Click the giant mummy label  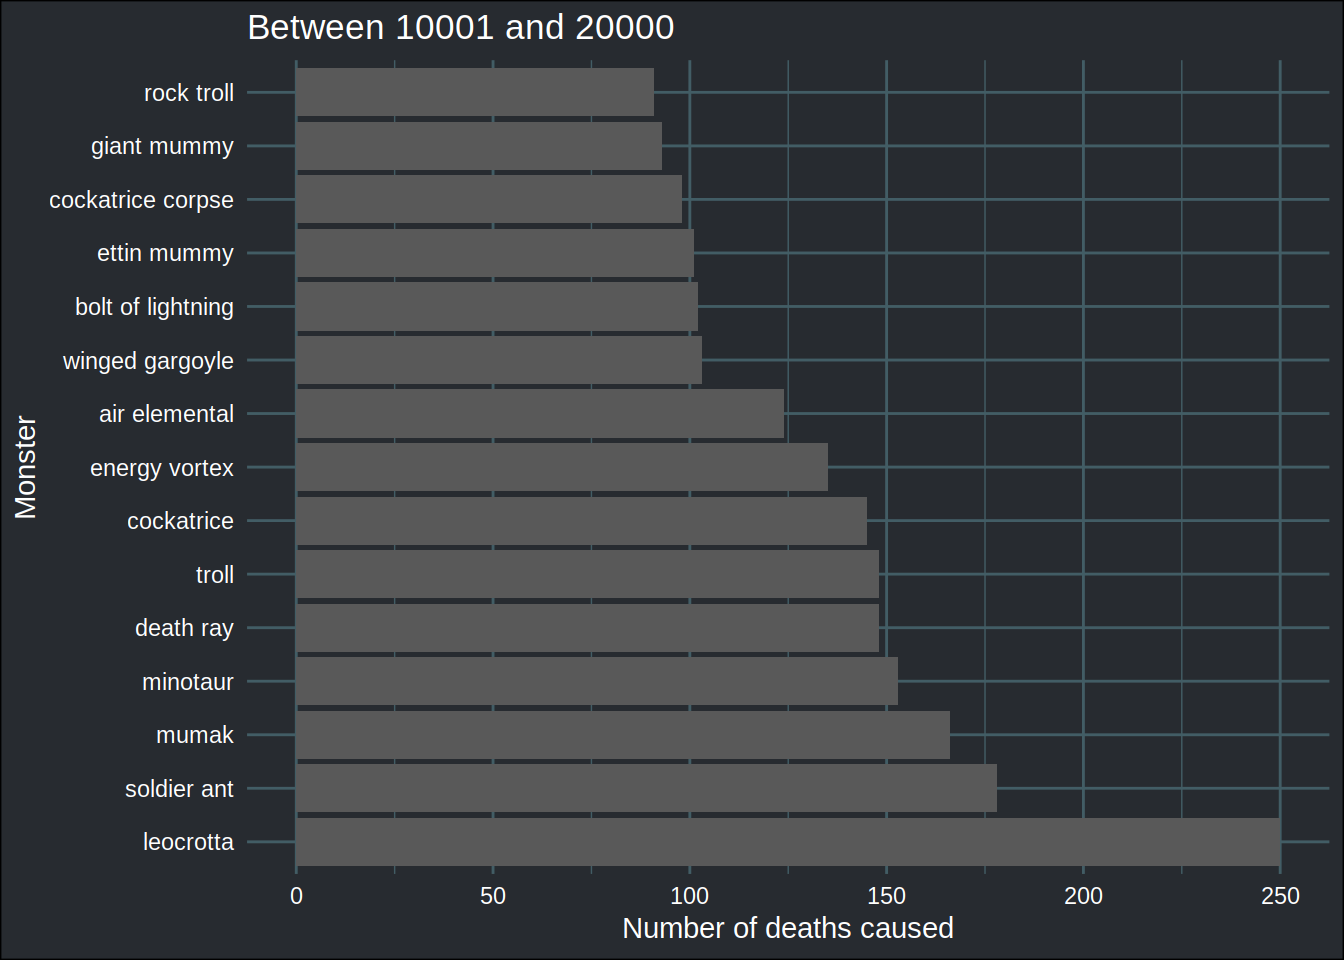pos(162,146)
